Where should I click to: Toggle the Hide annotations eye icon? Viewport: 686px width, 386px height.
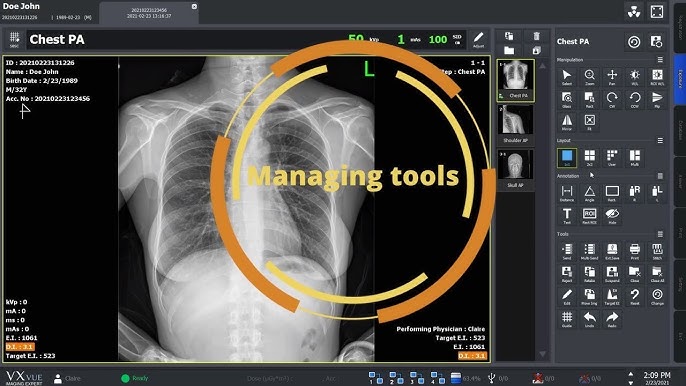click(612, 216)
